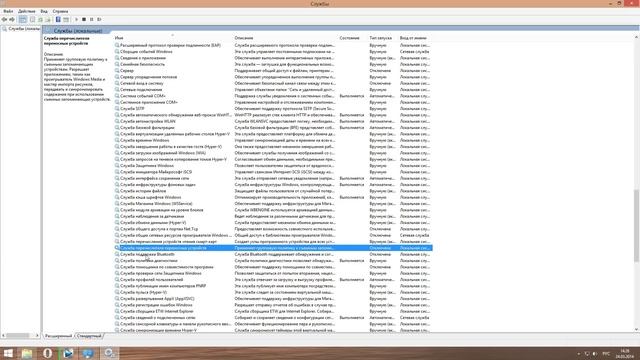Image resolution: width=640 pixels, height=360 pixels.
Task: Click the horizontal scrollbar thumb under the left tree
Action: 17,336
